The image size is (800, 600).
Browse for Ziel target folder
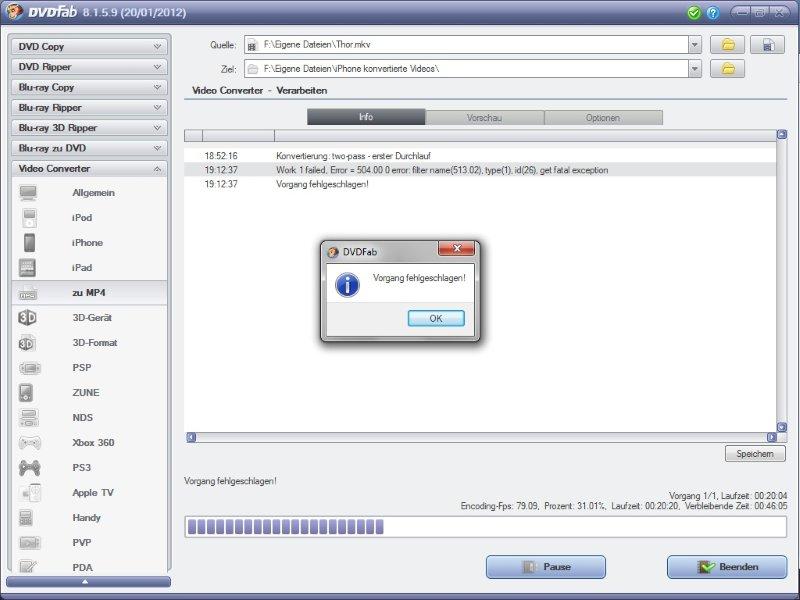point(728,68)
